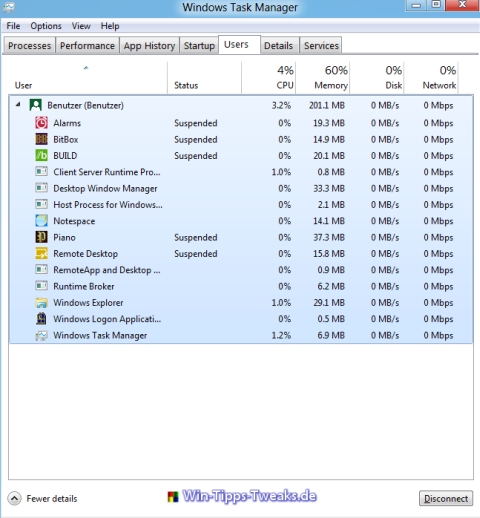Sort by the CPU column header
480x518 pixels.
[x=269, y=78]
